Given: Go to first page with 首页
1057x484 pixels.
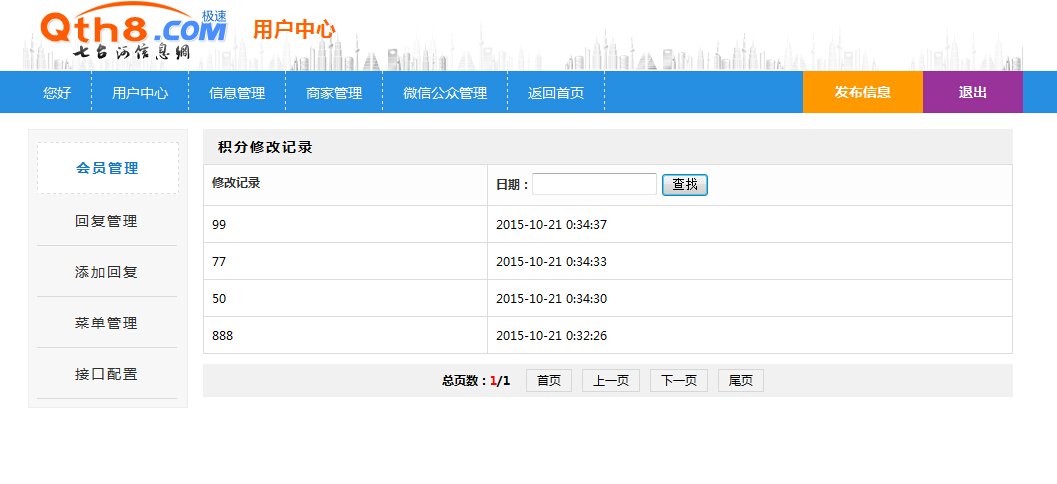Looking at the screenshot, I should [x=549, y=381].
